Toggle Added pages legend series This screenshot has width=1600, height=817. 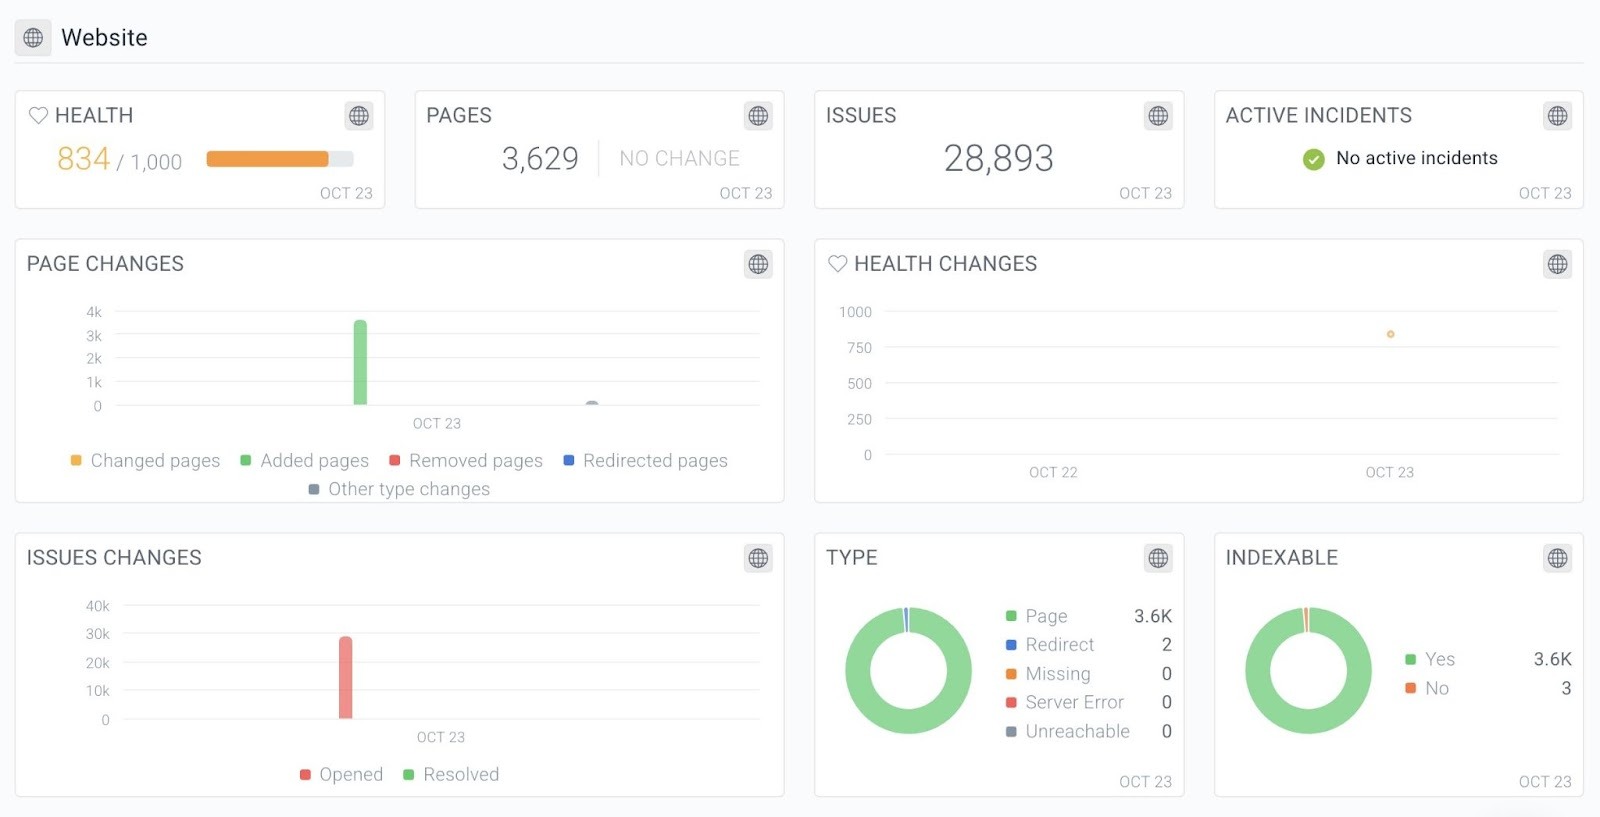pos(304,461)
